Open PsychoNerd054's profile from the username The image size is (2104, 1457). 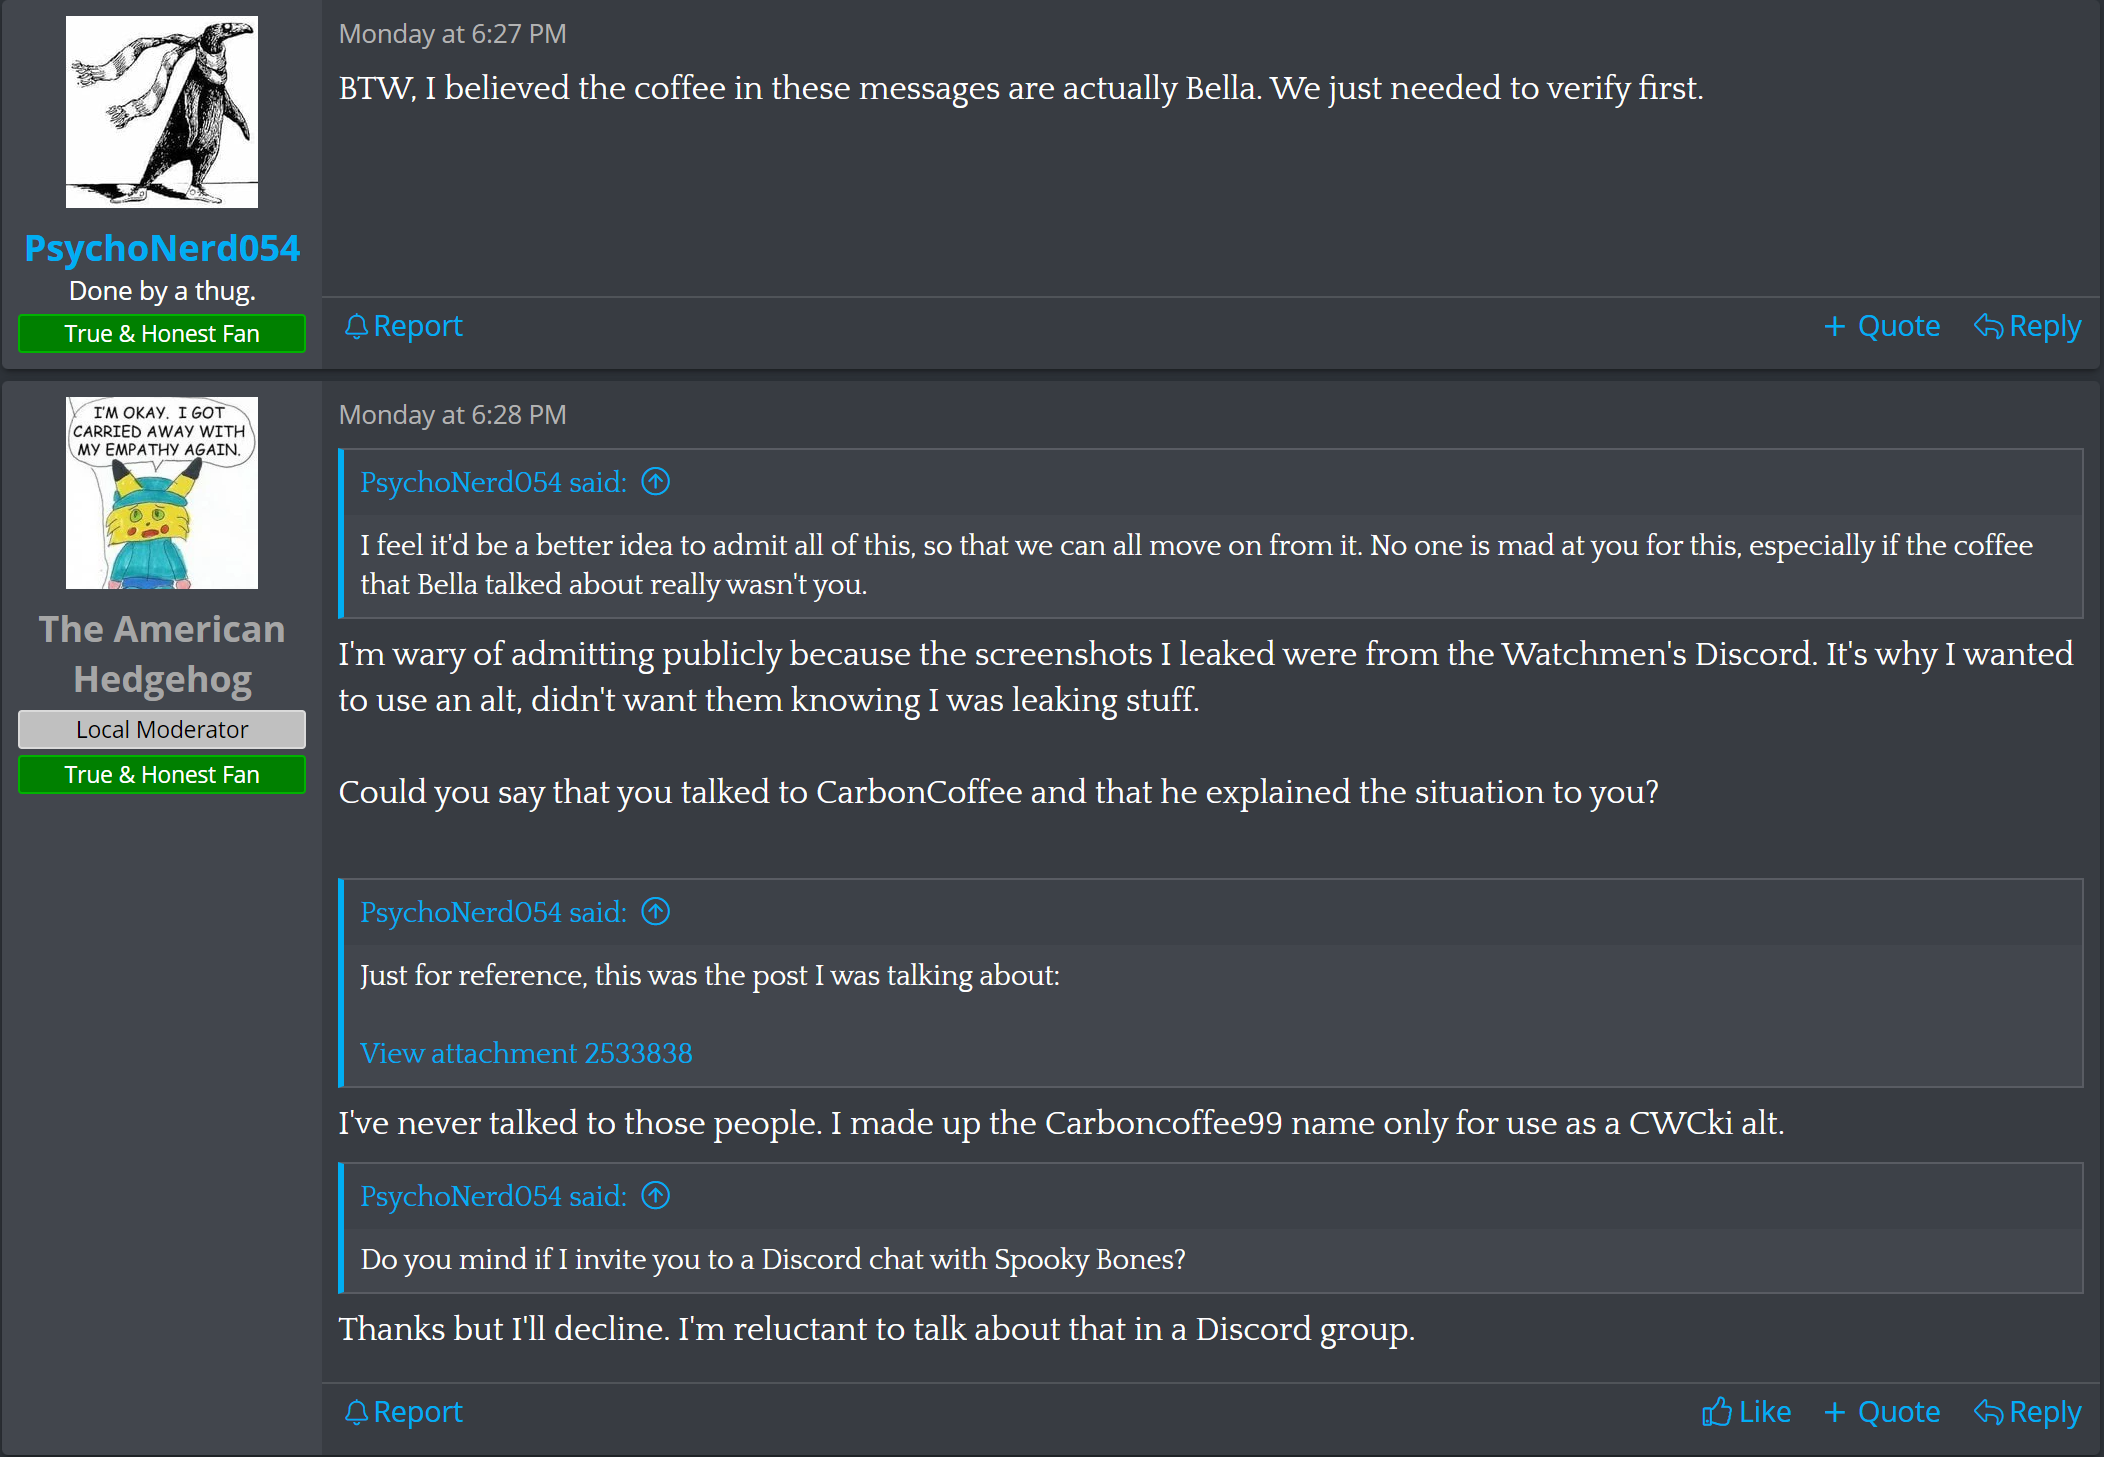tap(162, 248)
